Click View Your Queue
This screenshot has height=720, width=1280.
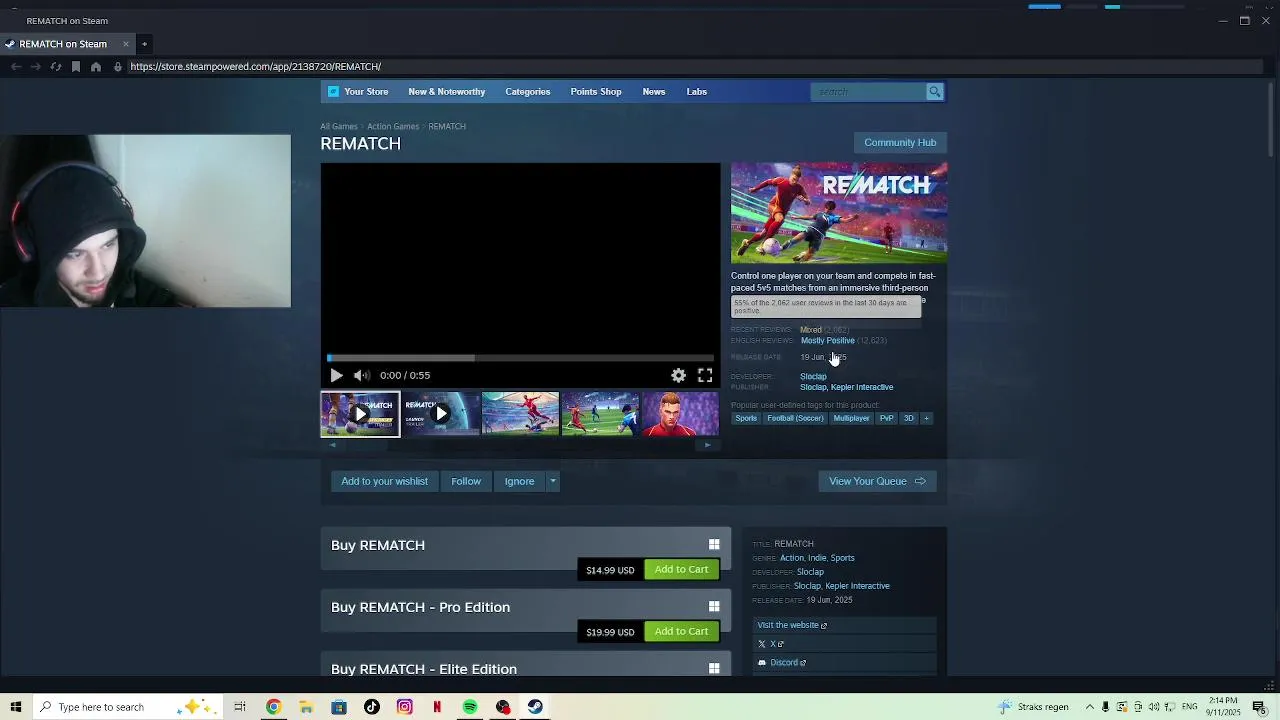pos(877,481)
